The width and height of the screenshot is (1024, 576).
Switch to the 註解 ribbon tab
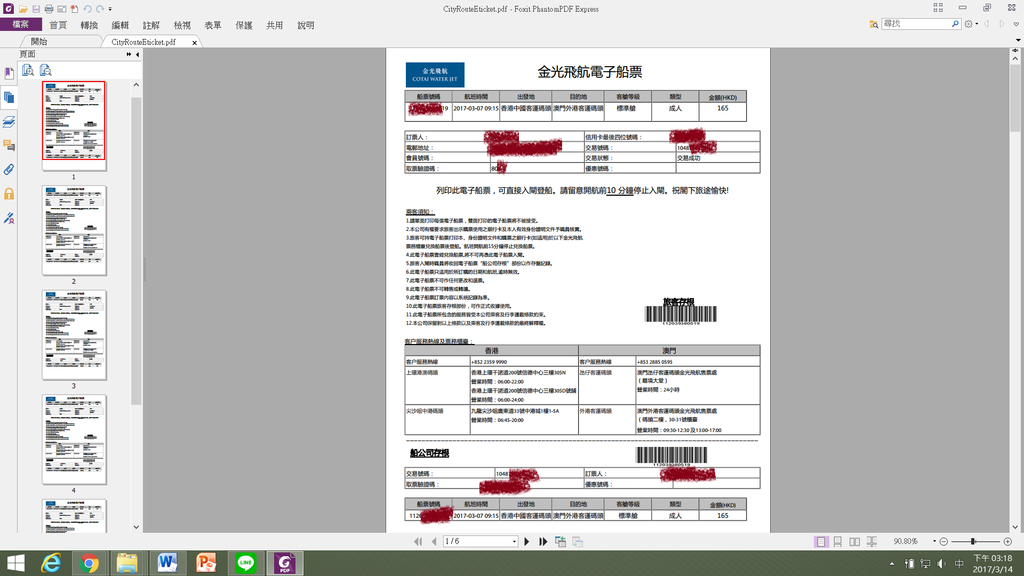[x=151, y=25]
